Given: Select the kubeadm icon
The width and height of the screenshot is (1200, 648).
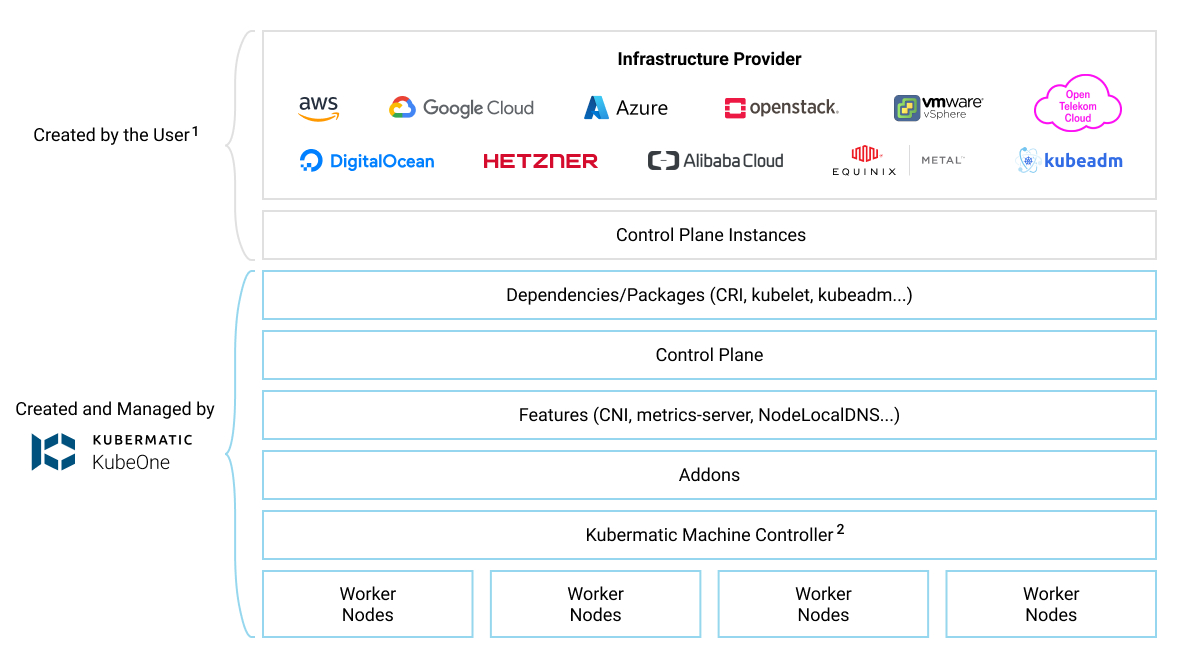Looking at the screenshot, I should coord(1070,160).
